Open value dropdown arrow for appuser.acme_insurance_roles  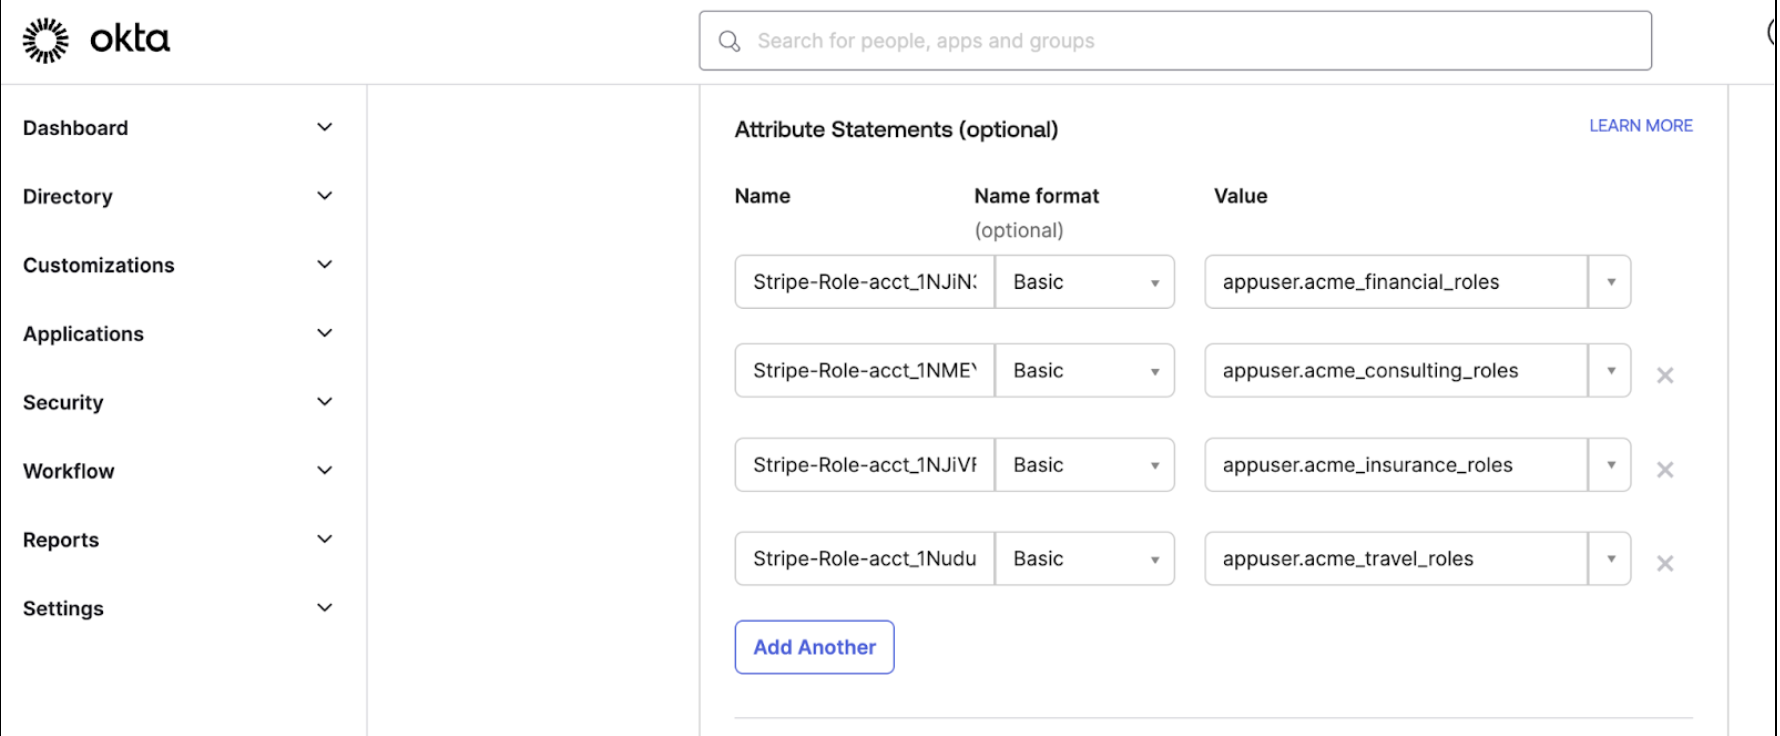point(1610,464)
